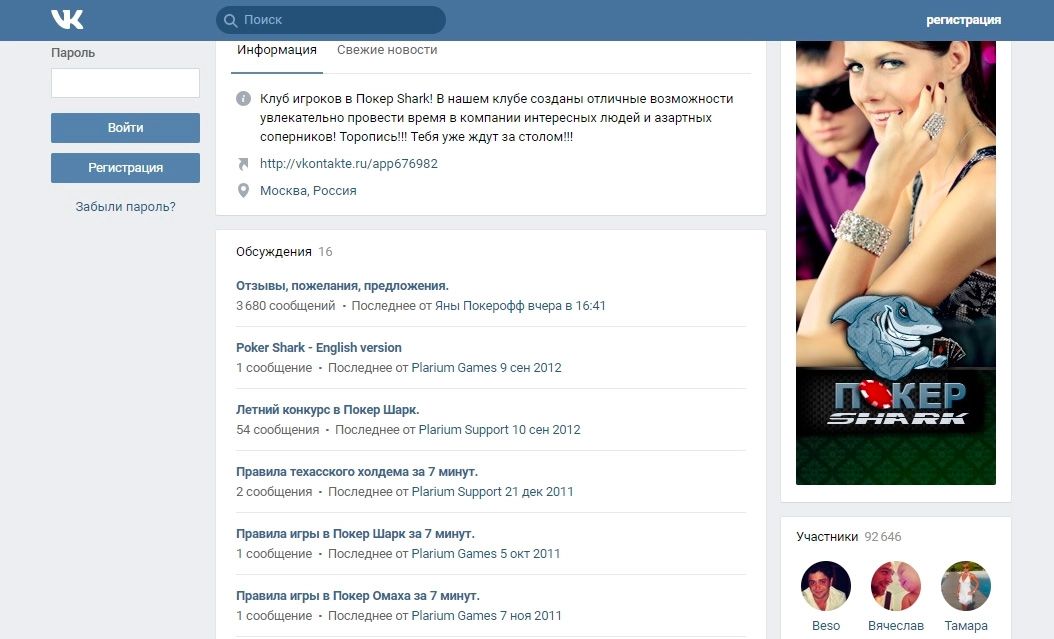Click Beso's profile avatar
Image resolution: width=1054 pixels, height=639 pixels.
825,586
